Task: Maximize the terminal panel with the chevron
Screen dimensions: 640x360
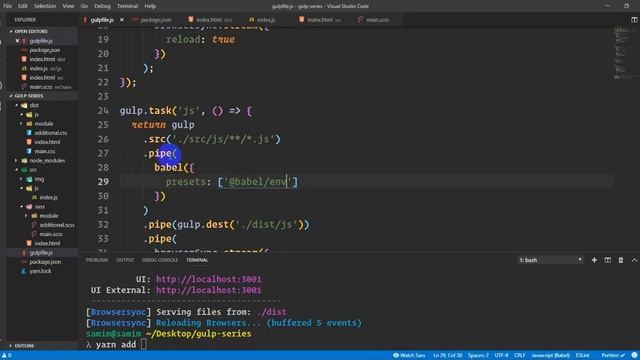Action: (x=634, y=260)
